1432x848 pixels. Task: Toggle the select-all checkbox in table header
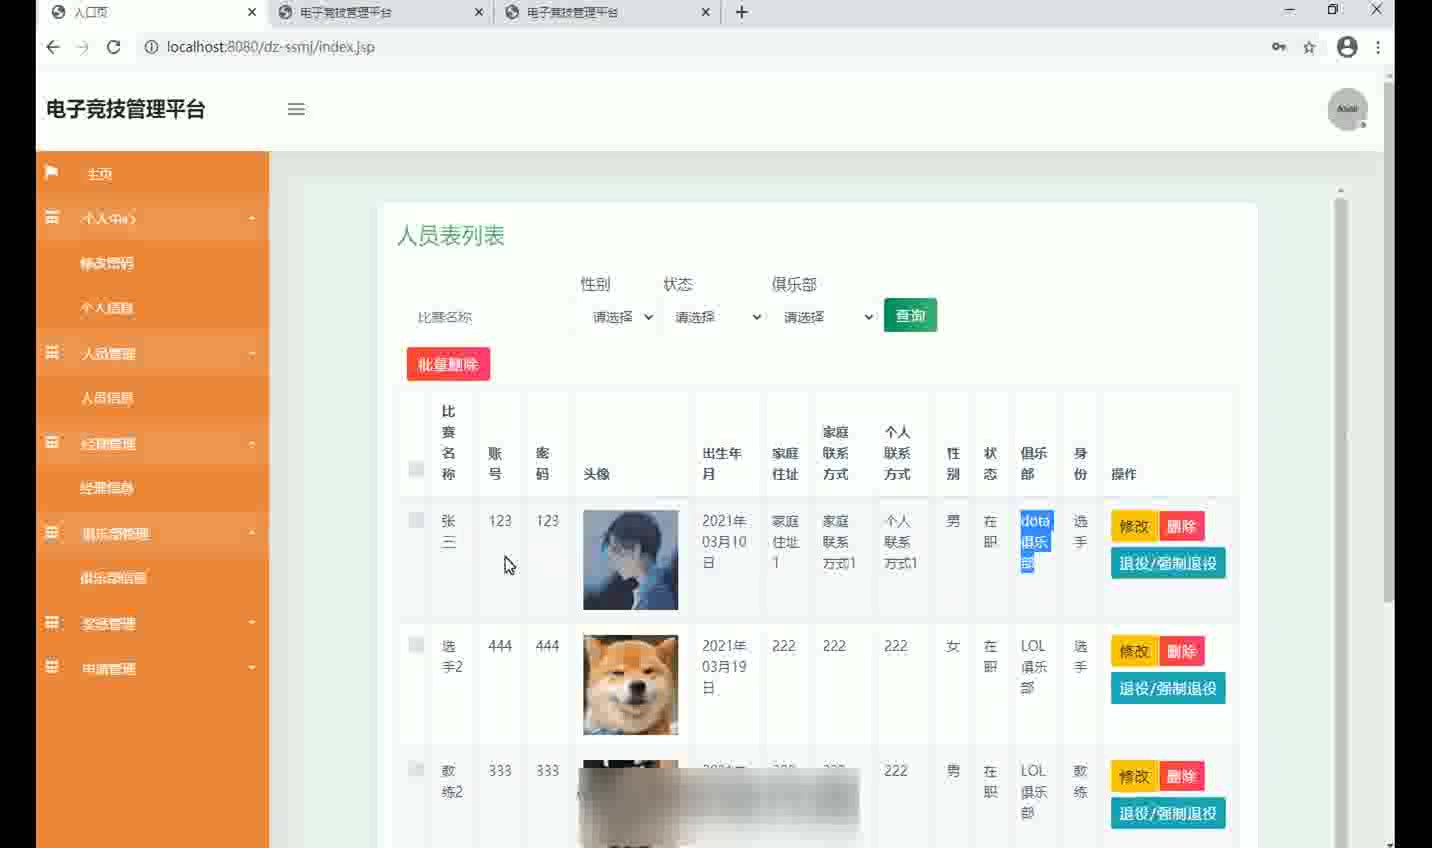(x=416, y=469)
